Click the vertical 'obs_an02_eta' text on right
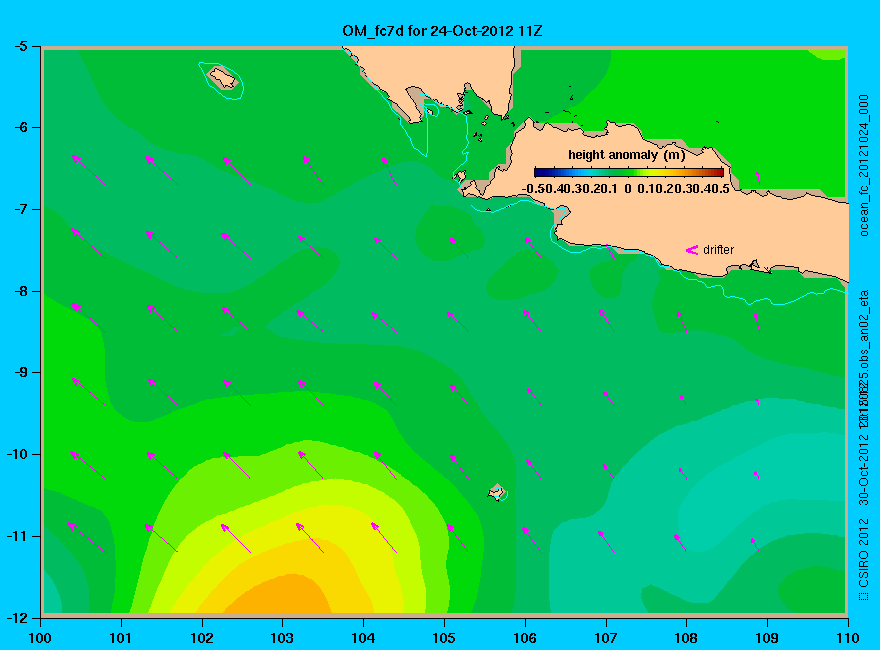The width and height of the screenshot is (880, 650). 864,327
